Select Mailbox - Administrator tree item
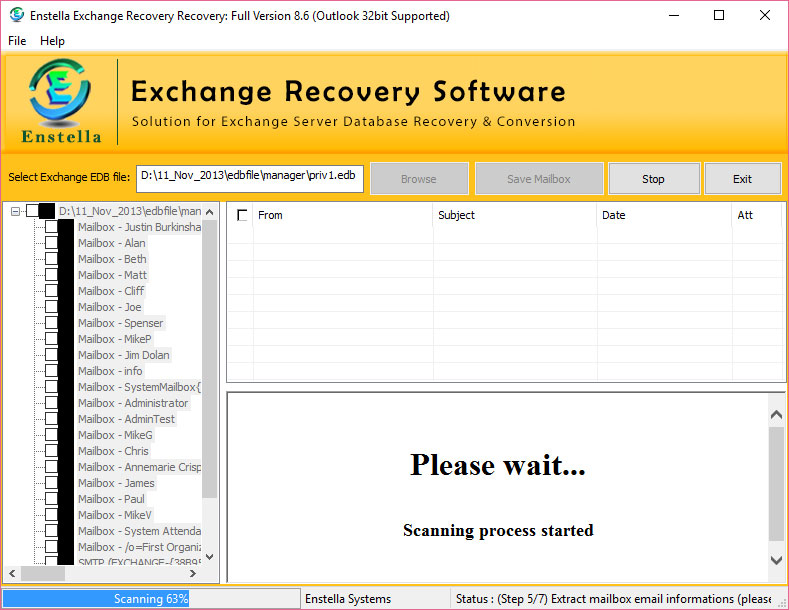789x610 pixels. (x=133, y=403)
